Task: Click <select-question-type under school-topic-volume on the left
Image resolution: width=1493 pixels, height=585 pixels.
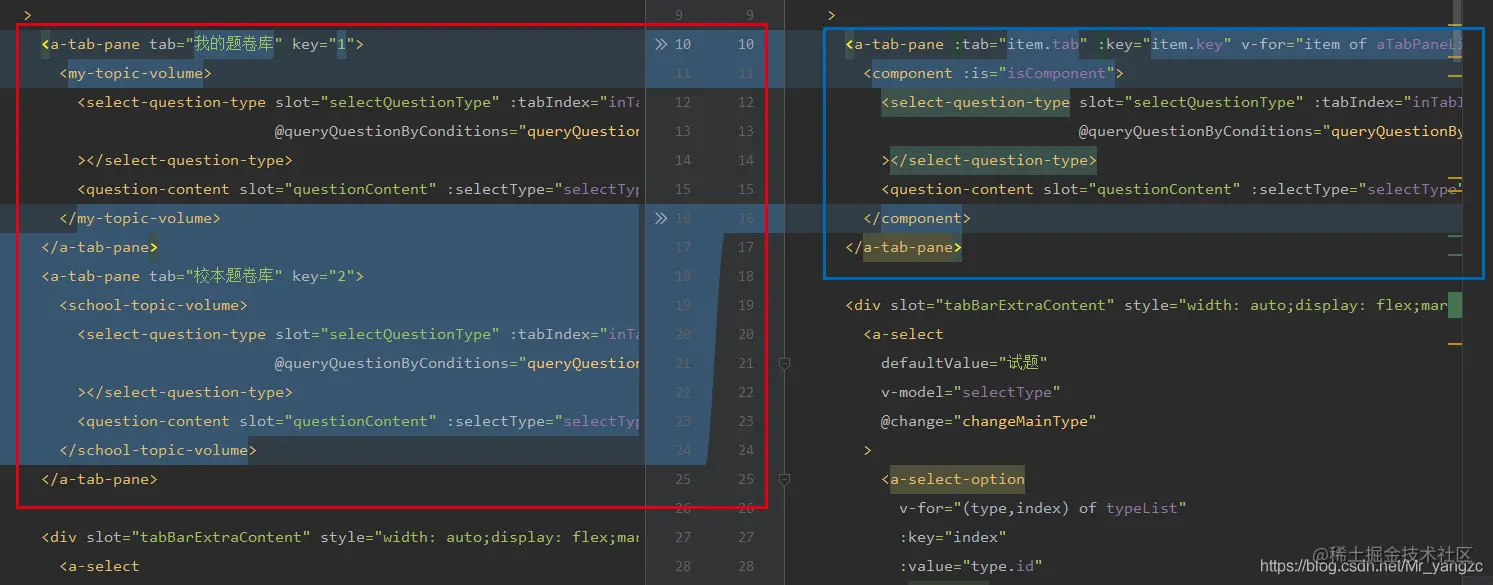Action: coord(172,334)
